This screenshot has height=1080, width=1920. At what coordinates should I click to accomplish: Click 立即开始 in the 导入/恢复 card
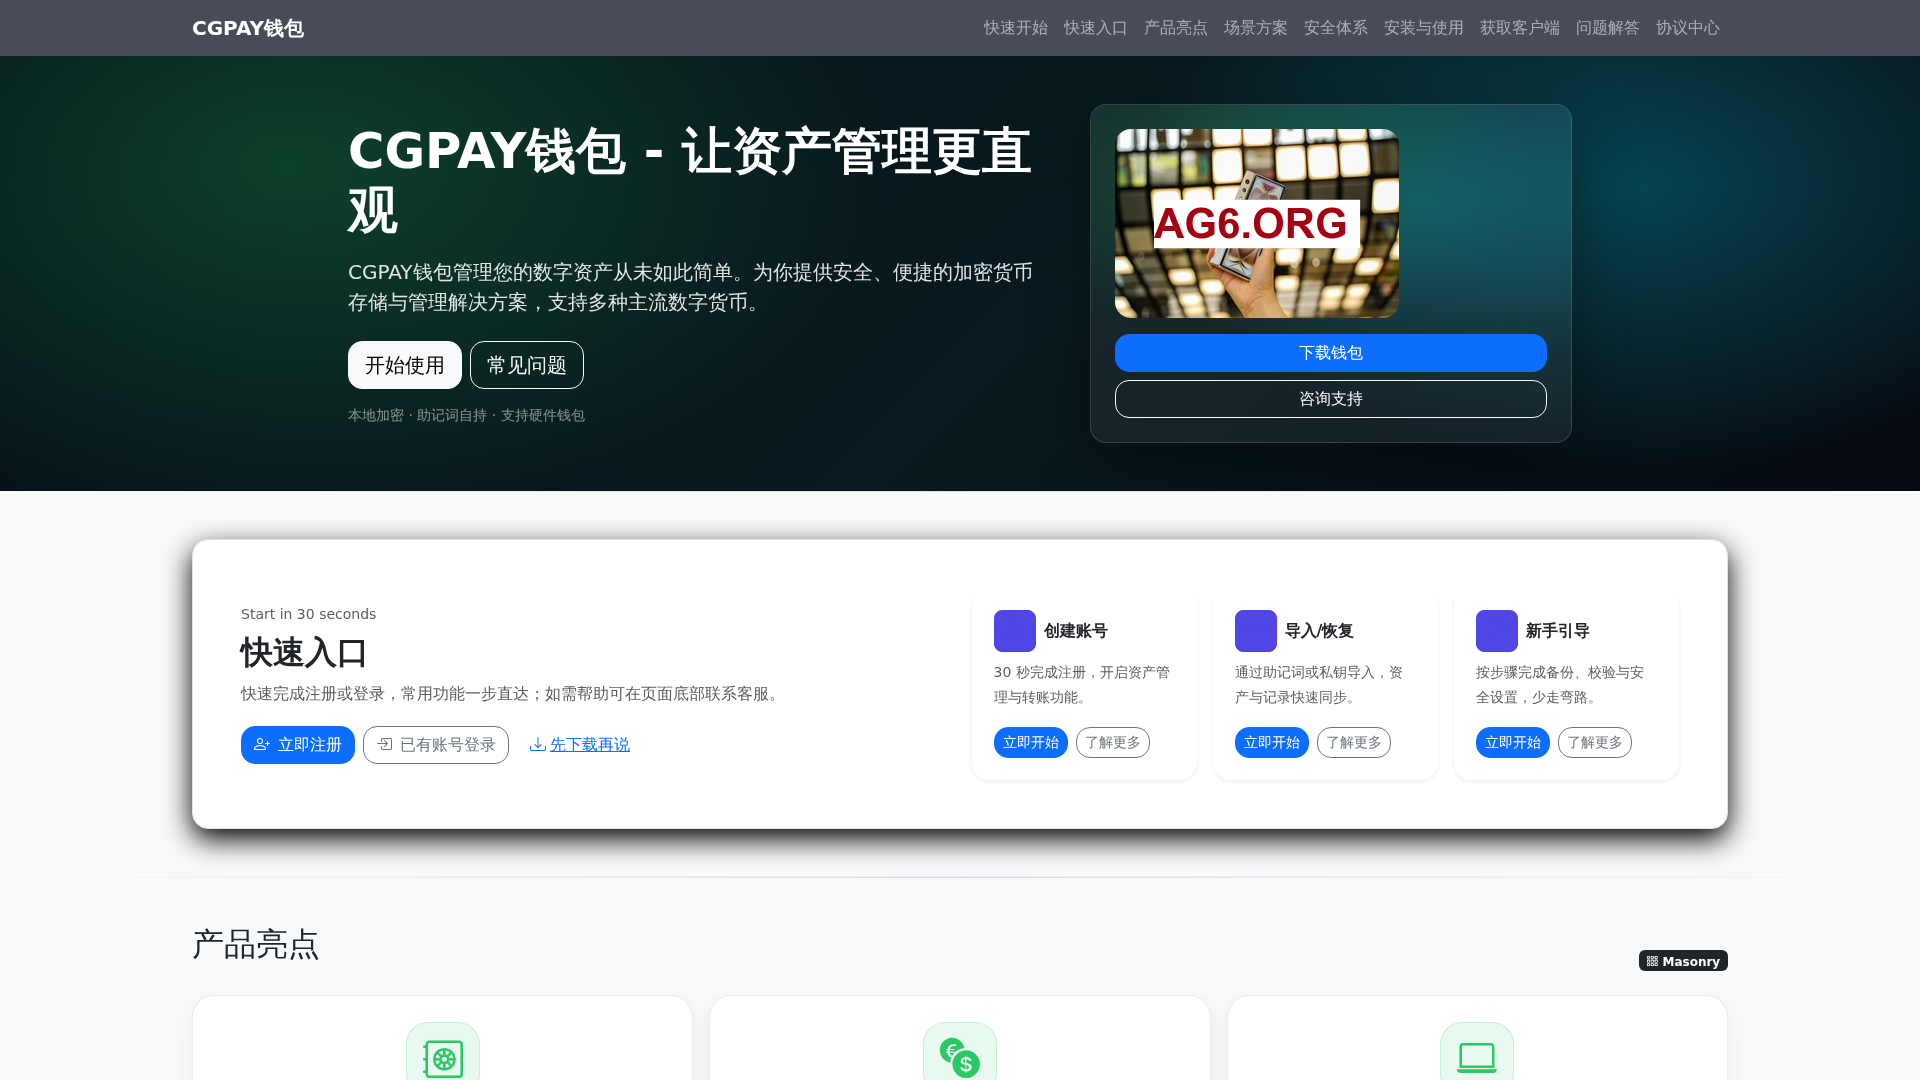coord(1272,743)
